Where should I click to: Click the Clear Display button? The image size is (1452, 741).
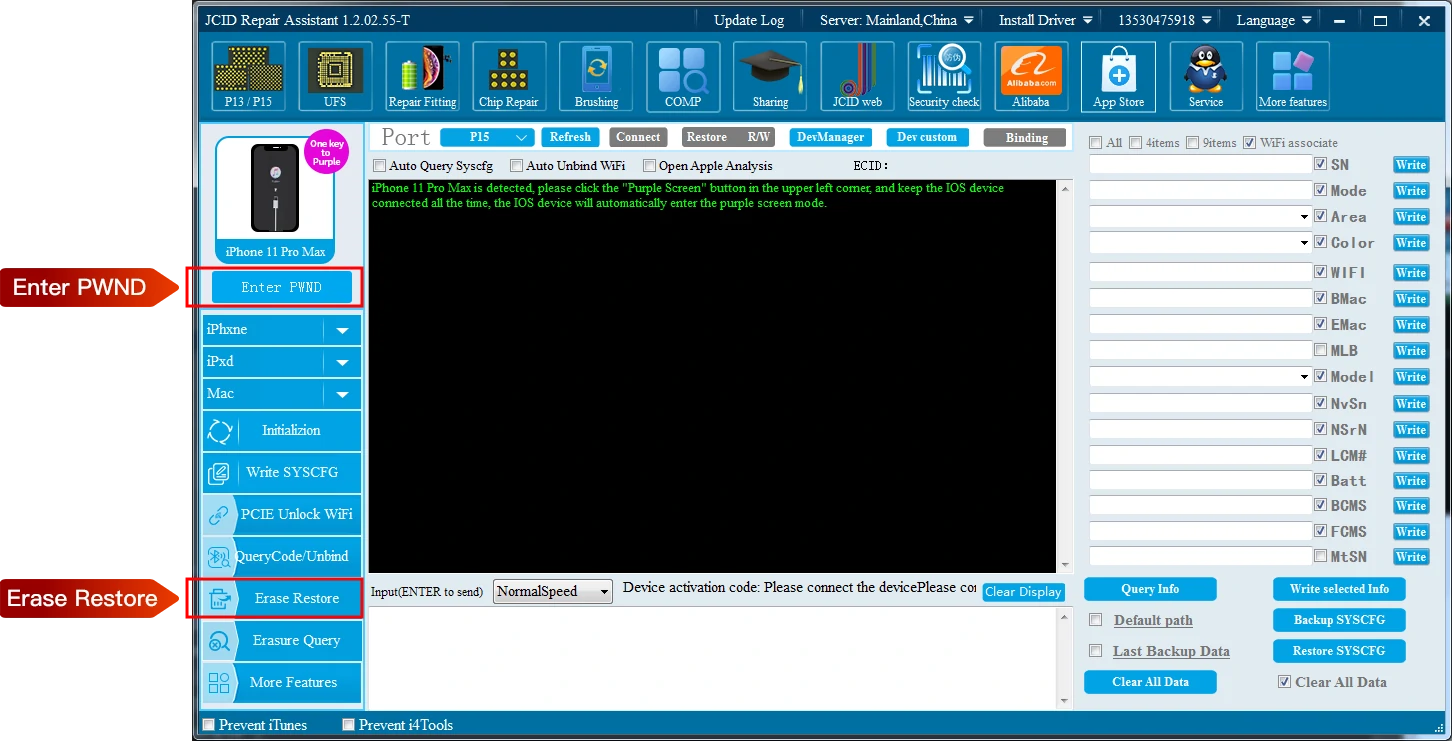pyautogui.click(x=1023, y=592)
